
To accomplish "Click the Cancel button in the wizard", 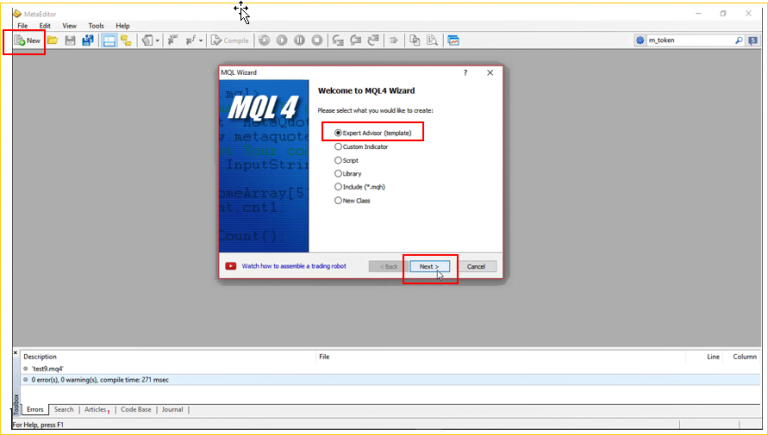I will (x=476, y=266).
